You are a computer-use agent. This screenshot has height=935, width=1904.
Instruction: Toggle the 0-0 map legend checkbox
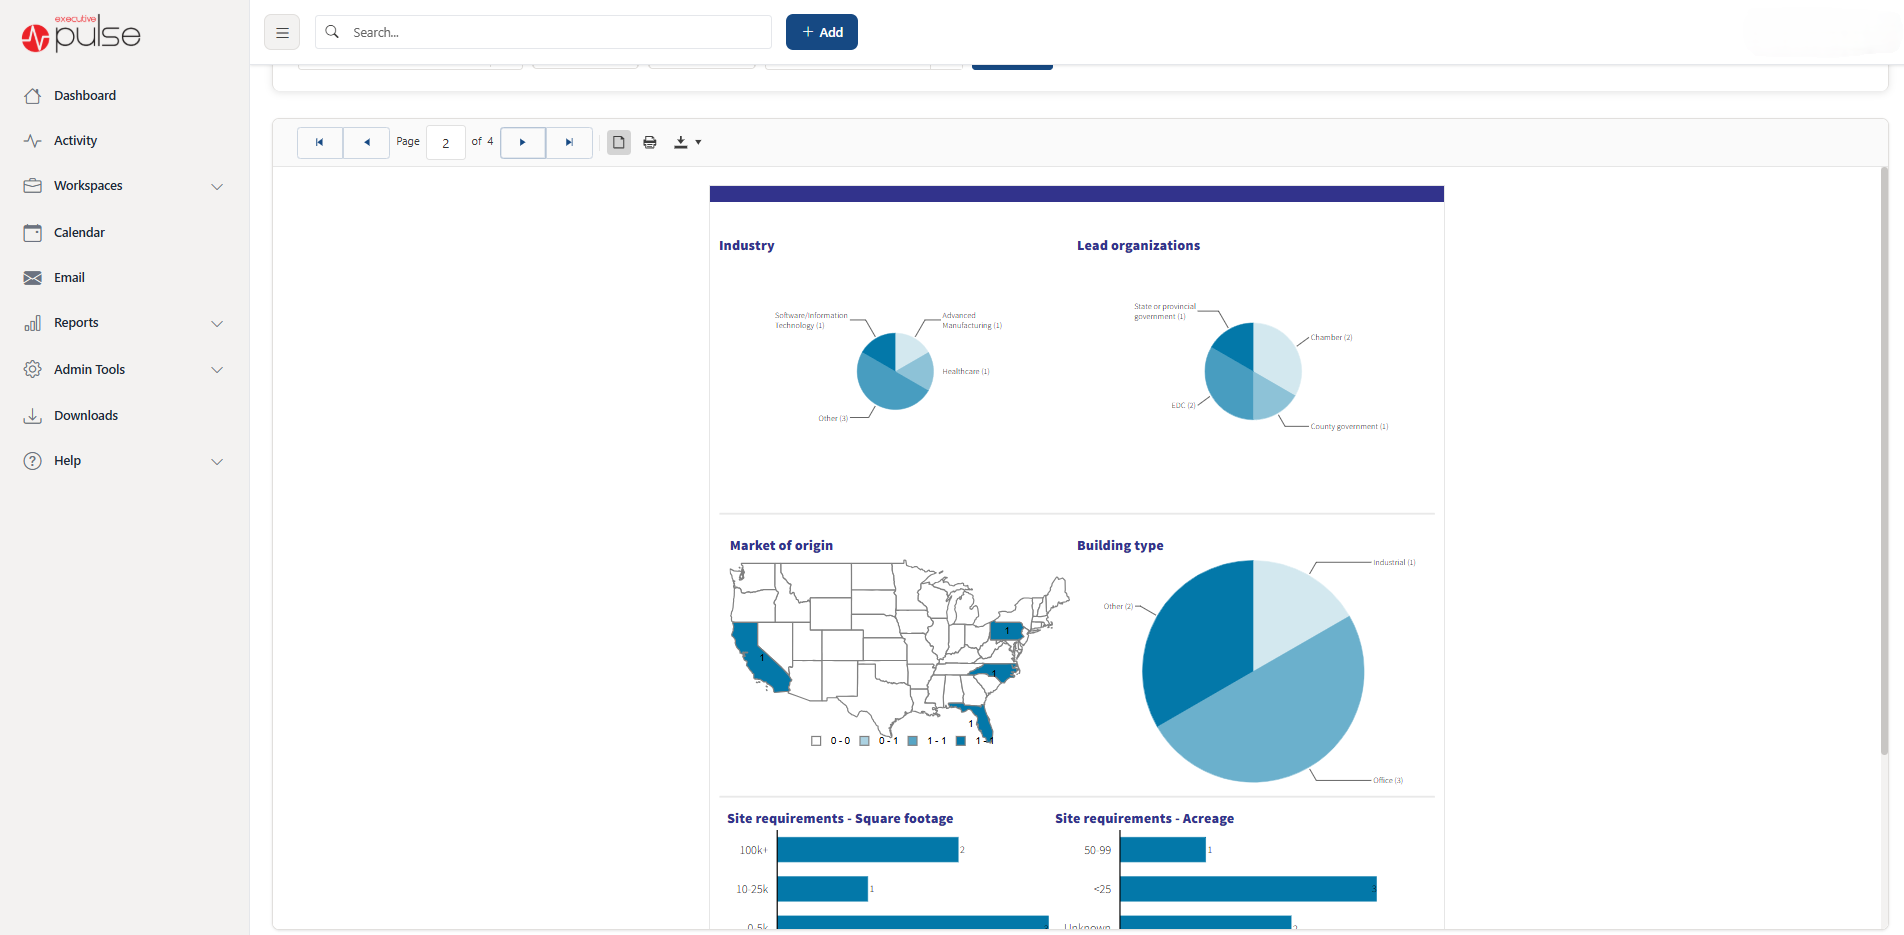tap(815, 740)
